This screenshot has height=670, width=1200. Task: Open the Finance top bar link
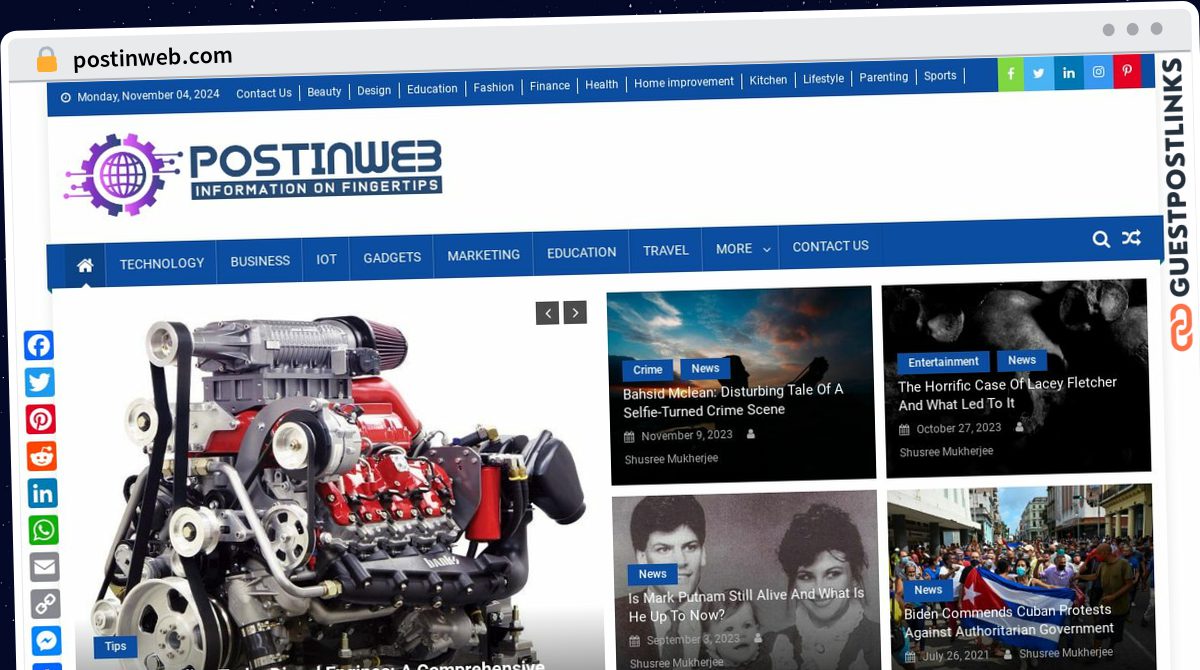550,86
